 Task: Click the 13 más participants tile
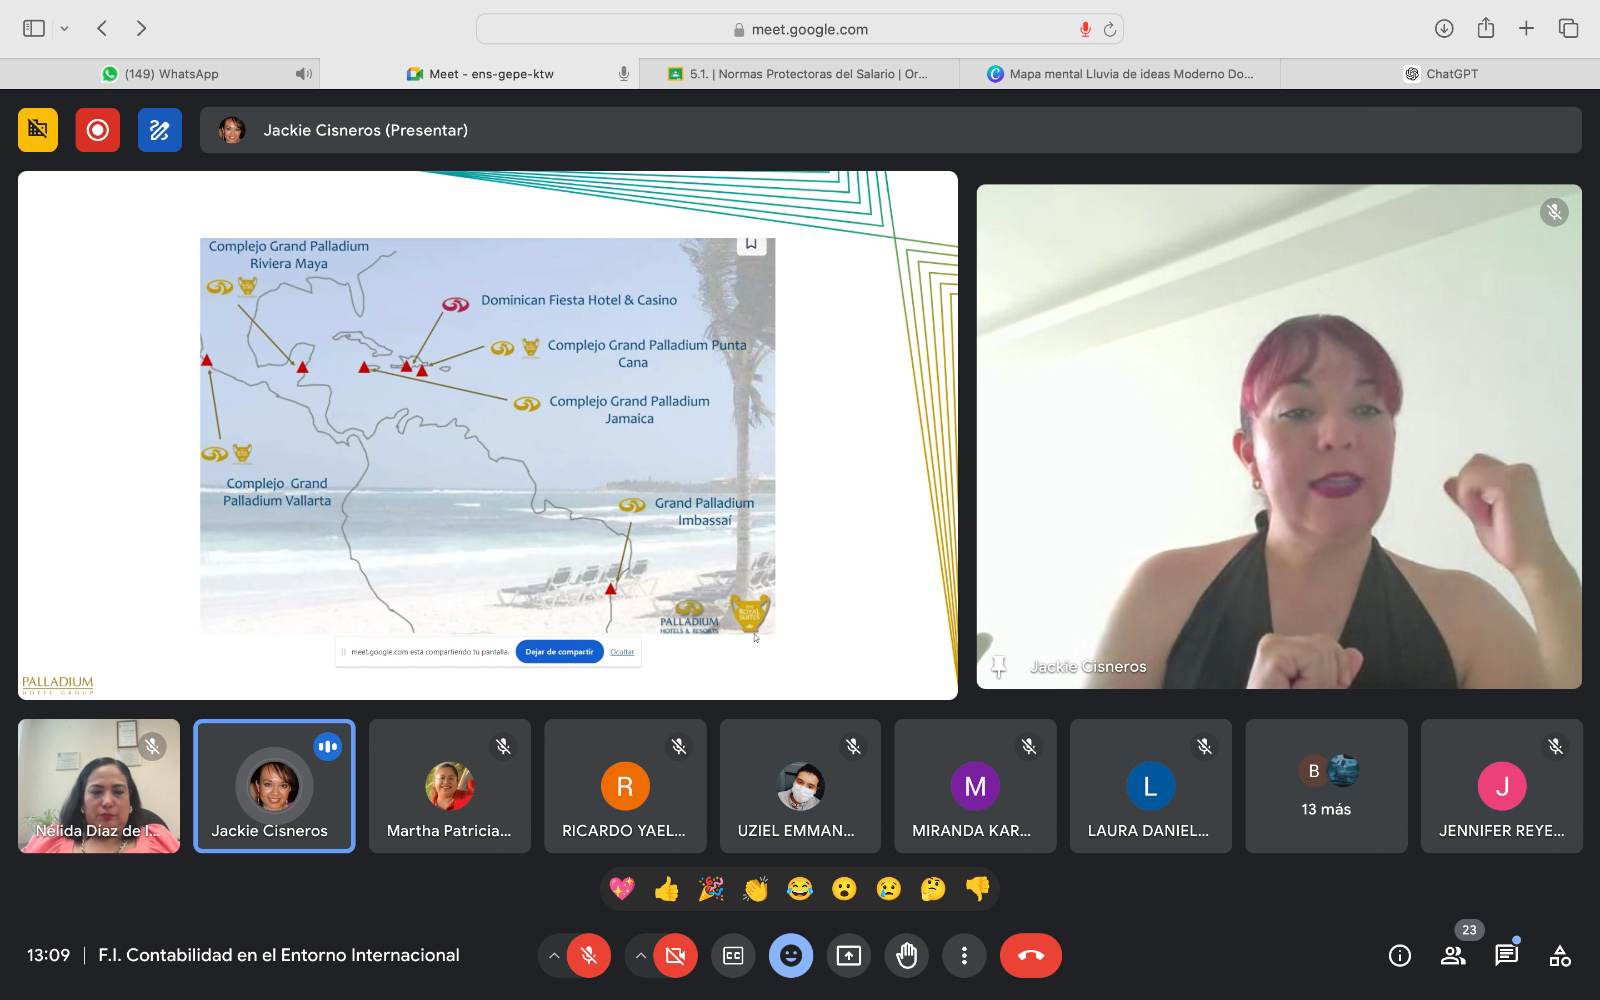[1326, 786]
